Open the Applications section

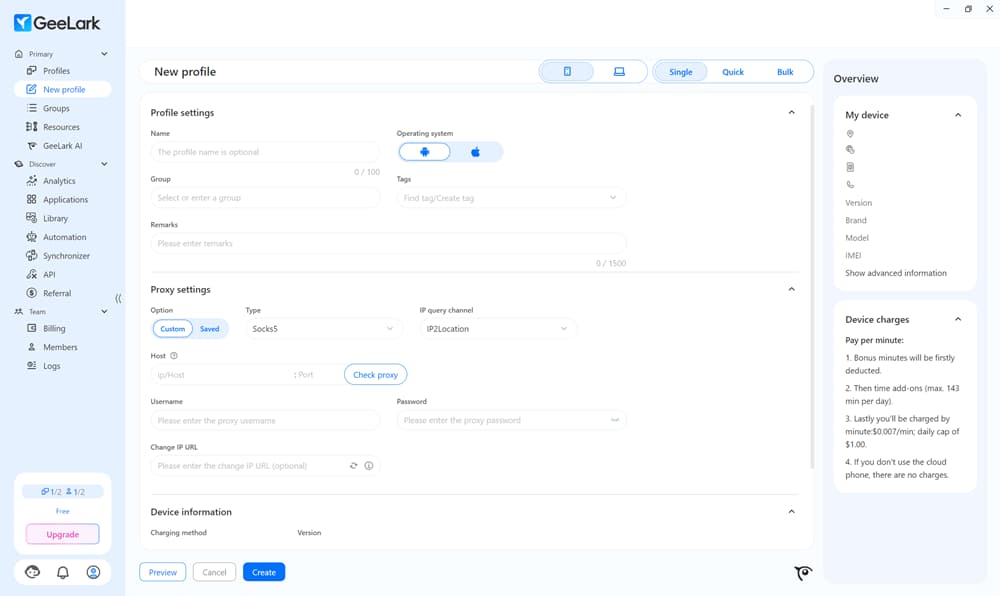[x=66, y=199]
